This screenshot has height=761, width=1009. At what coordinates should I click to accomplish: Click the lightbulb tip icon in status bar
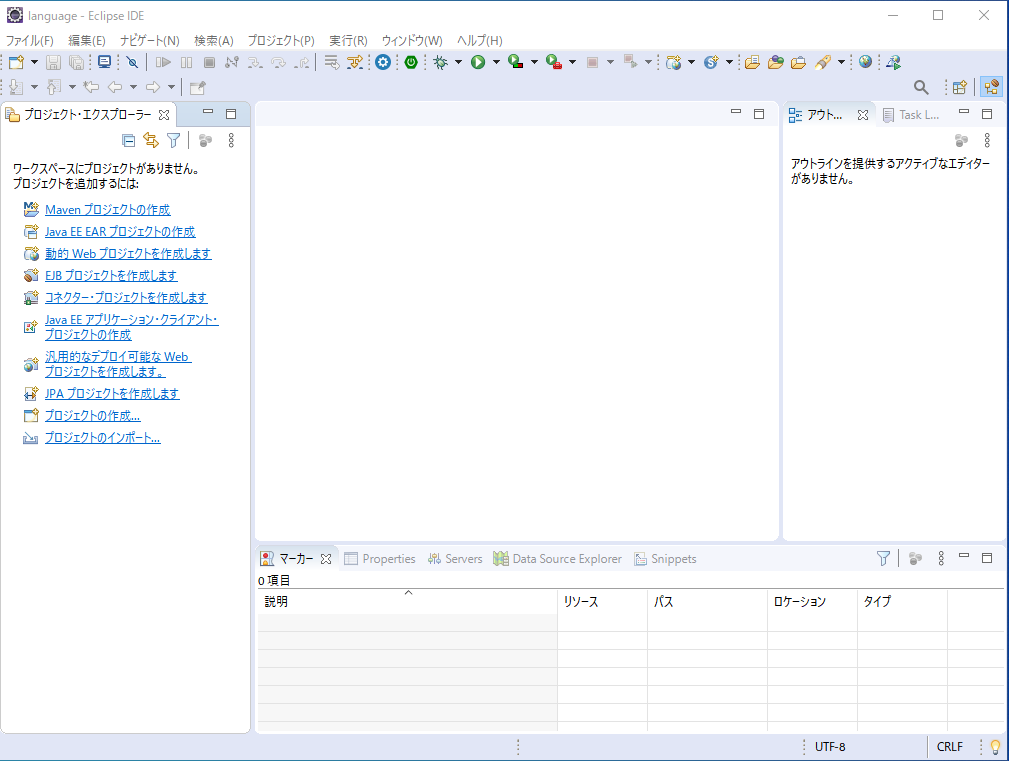click(x=995, y=747)
